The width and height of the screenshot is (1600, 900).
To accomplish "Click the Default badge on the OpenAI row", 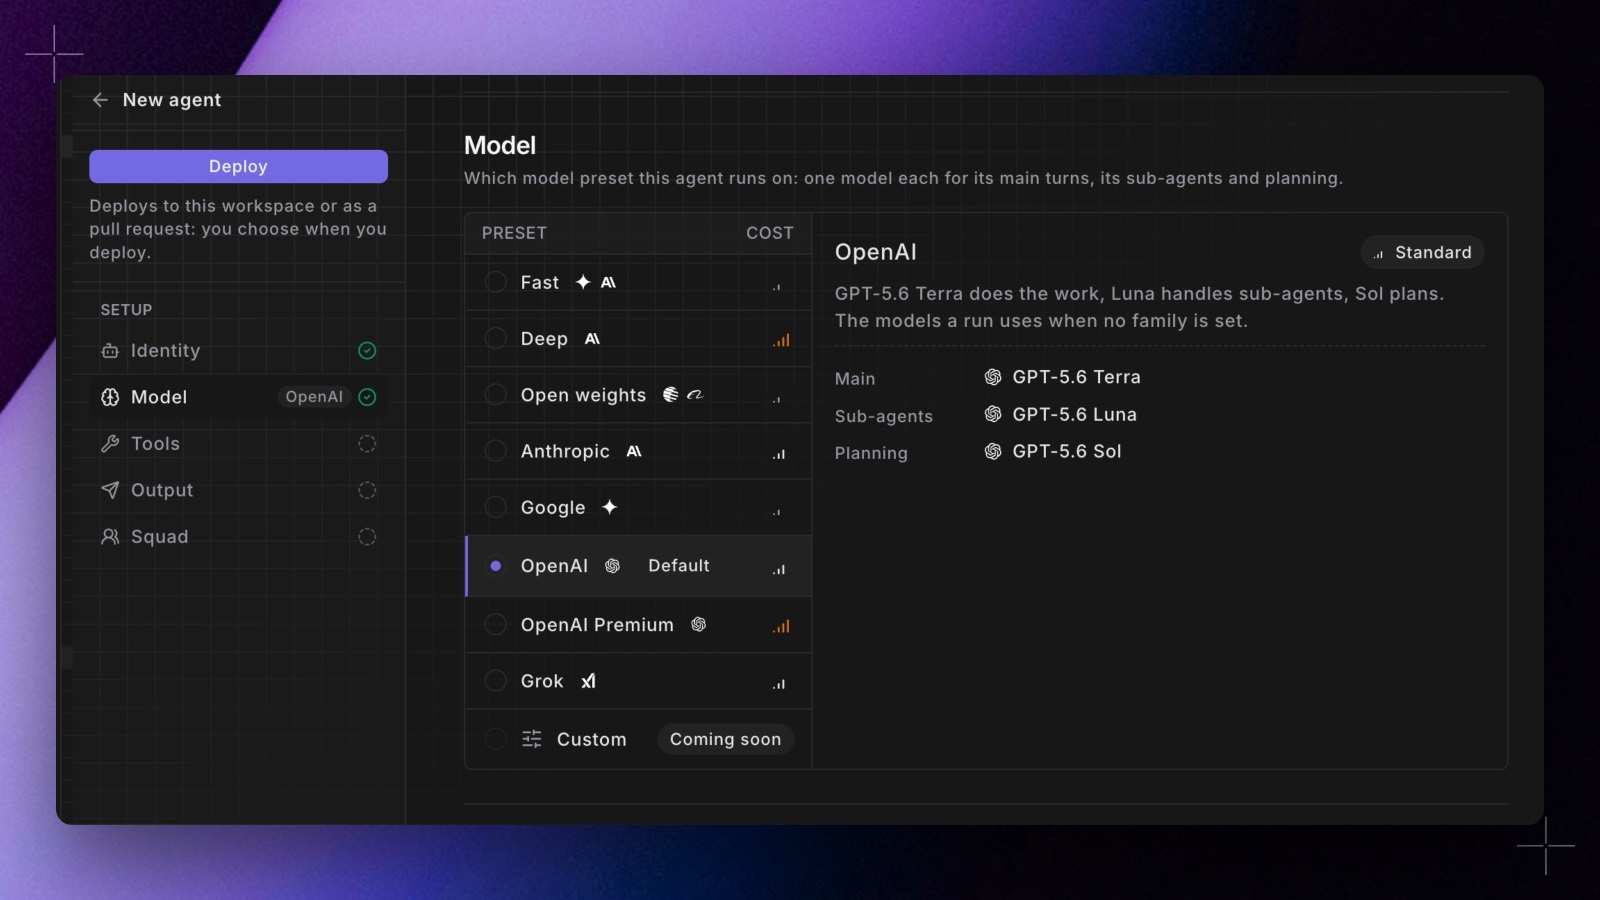I will coord(679,566).
